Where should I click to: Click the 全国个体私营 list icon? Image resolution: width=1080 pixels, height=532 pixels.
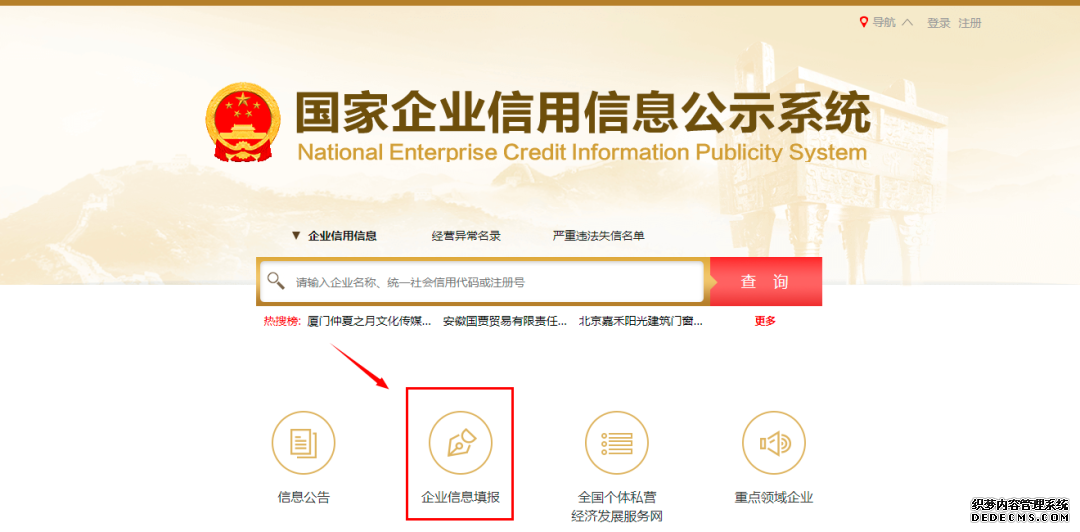coord(617,442)
